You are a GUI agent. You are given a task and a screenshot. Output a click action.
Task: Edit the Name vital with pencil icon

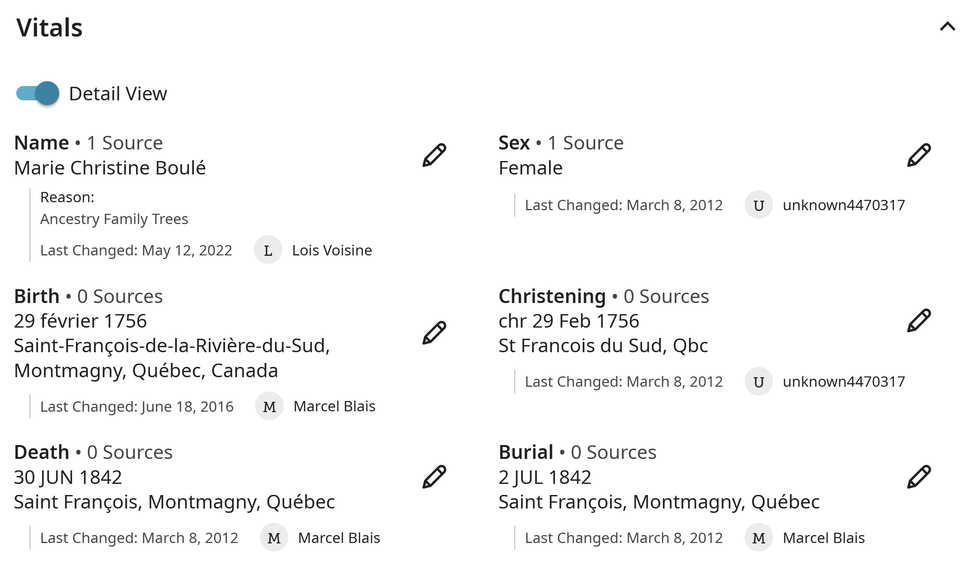(x=434, y=155)
